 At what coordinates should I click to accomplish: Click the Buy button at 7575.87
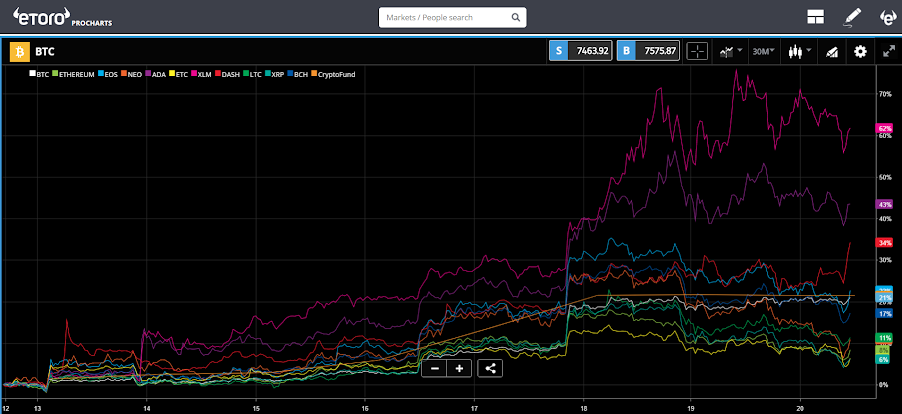point(648,51)
